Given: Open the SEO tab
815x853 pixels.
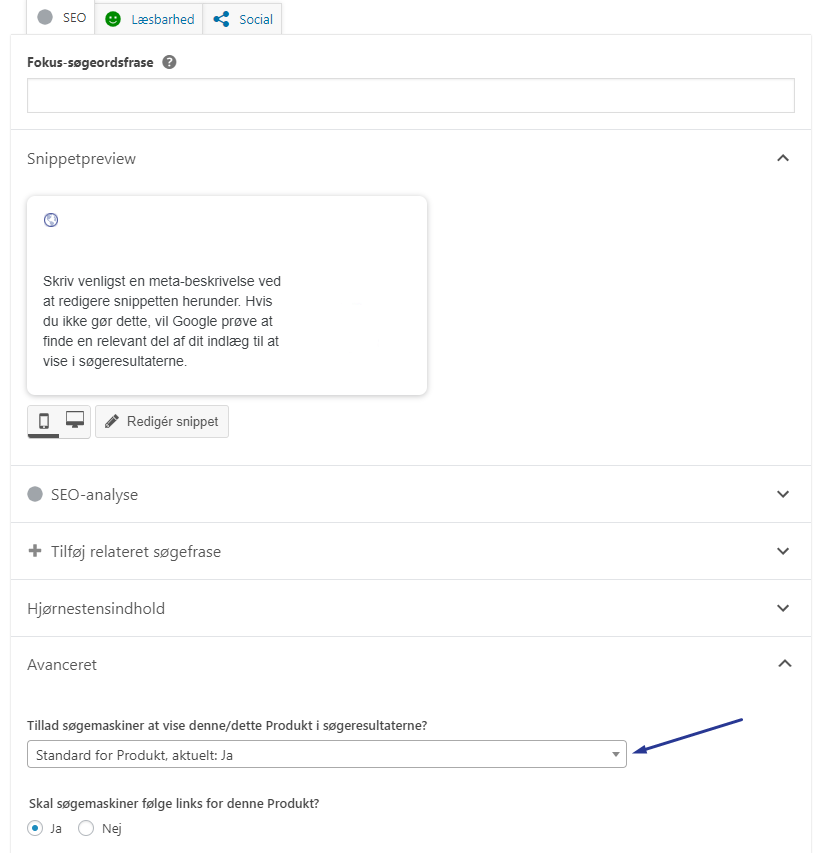Looking at the screenshot, I should [62, 18].
